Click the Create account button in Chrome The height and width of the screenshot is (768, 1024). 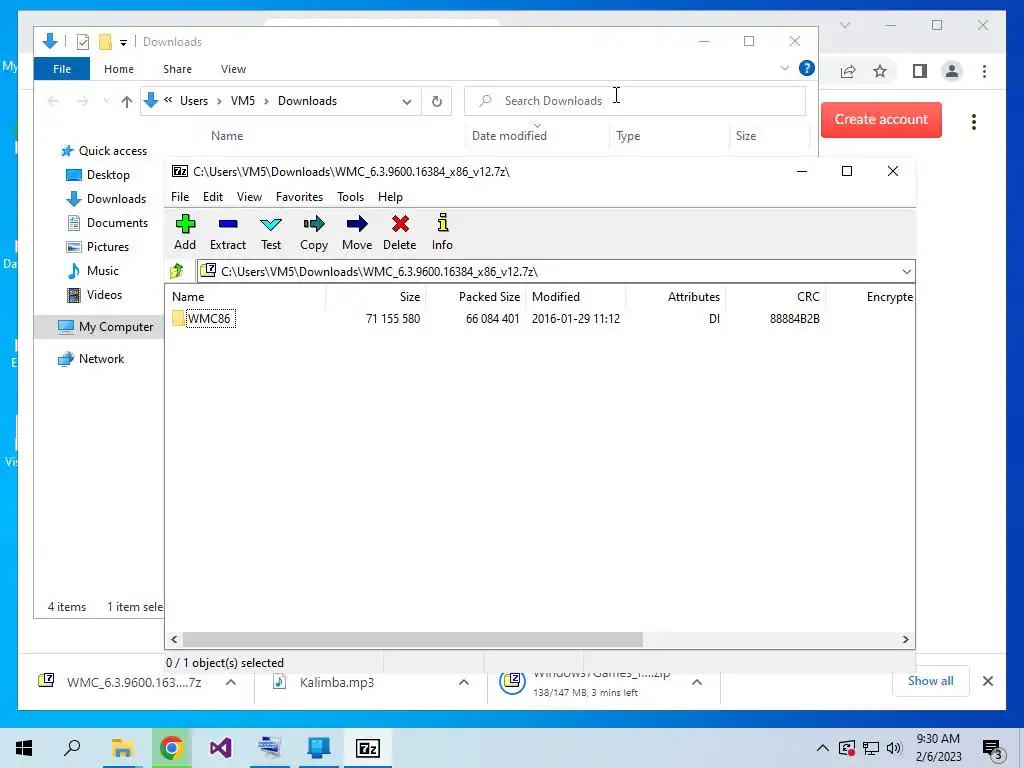click(881, 120)
